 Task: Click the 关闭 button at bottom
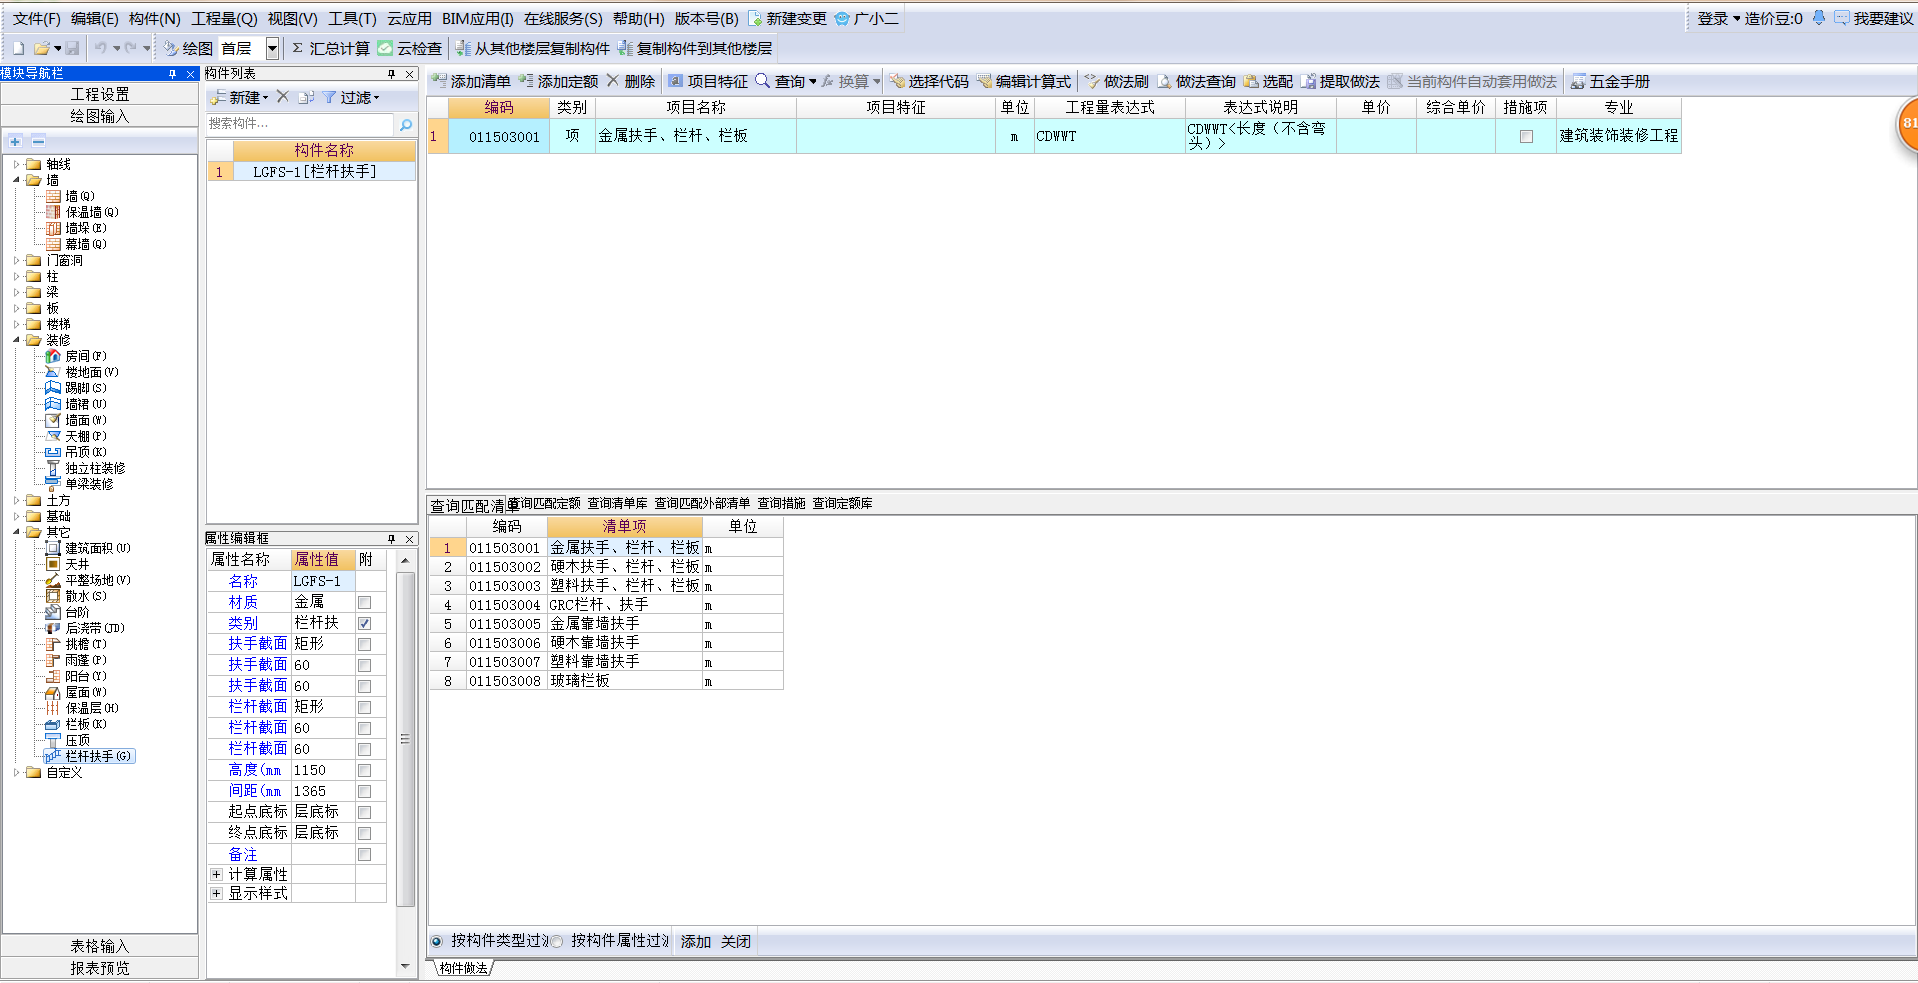736,941
